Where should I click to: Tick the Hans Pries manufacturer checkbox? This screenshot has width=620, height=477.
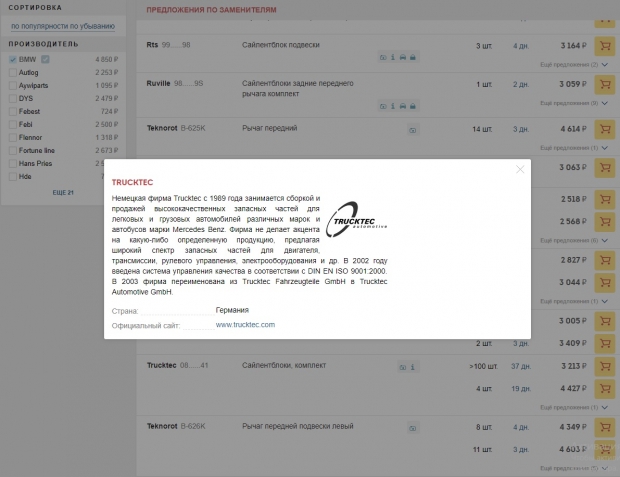[x=12, y=163]
